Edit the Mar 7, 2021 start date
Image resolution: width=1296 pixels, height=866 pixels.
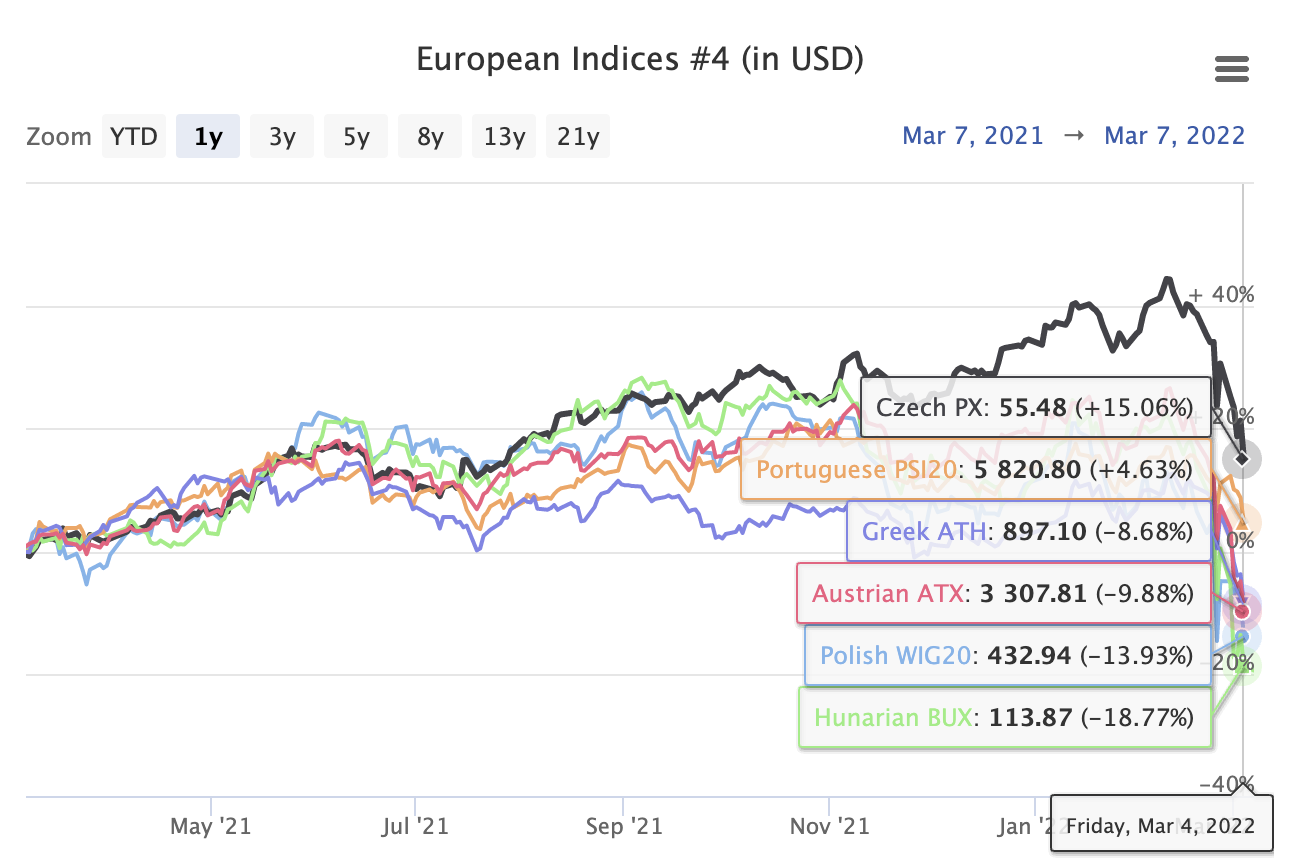click(x=972, y=136)
